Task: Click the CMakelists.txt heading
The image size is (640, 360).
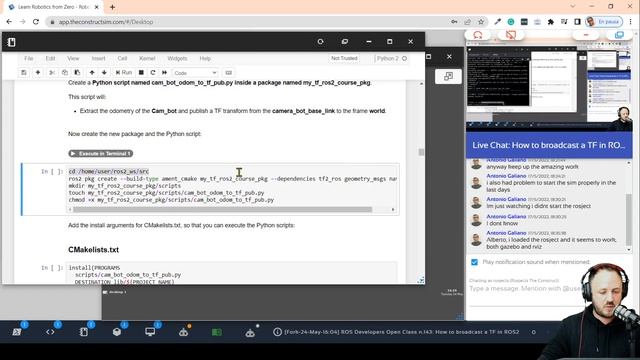Action: pos(93,250)
